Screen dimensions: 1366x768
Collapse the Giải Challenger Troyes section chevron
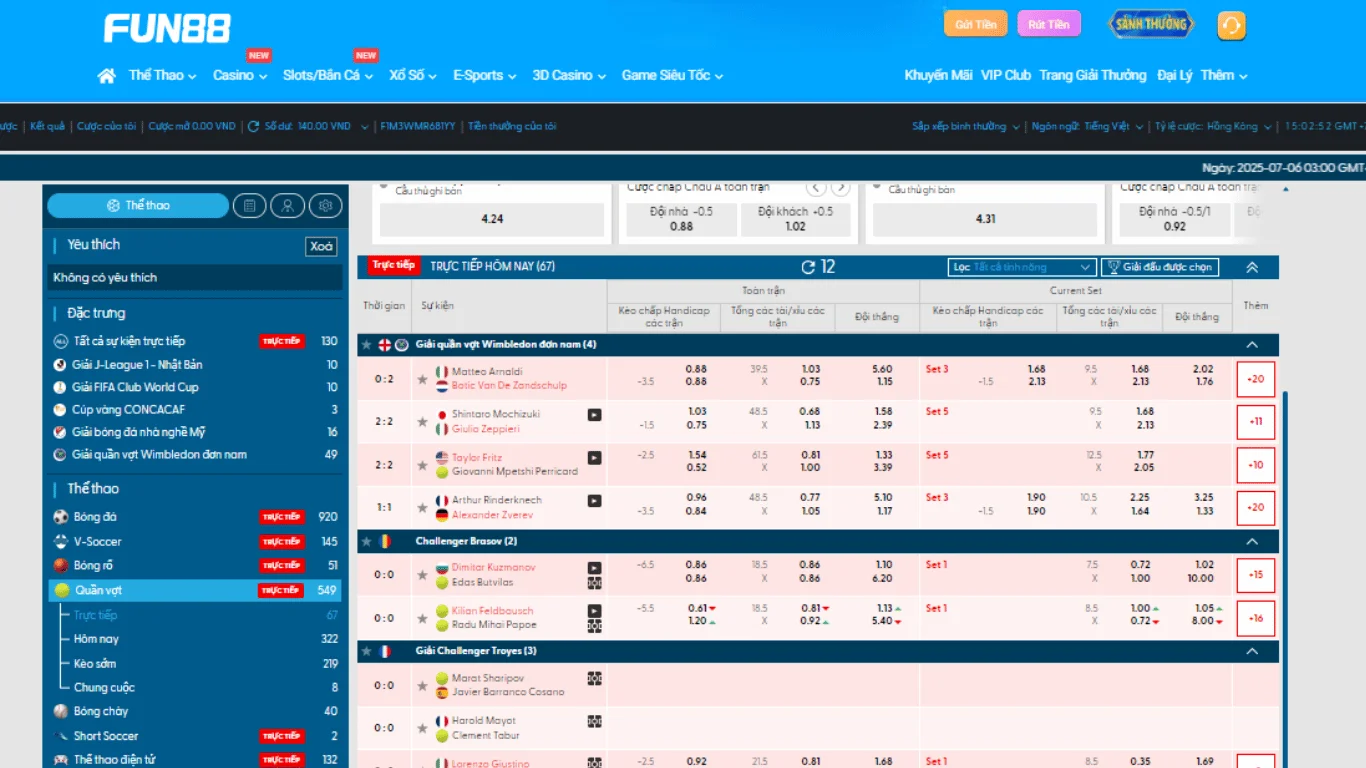click(x=1253, y=650)
